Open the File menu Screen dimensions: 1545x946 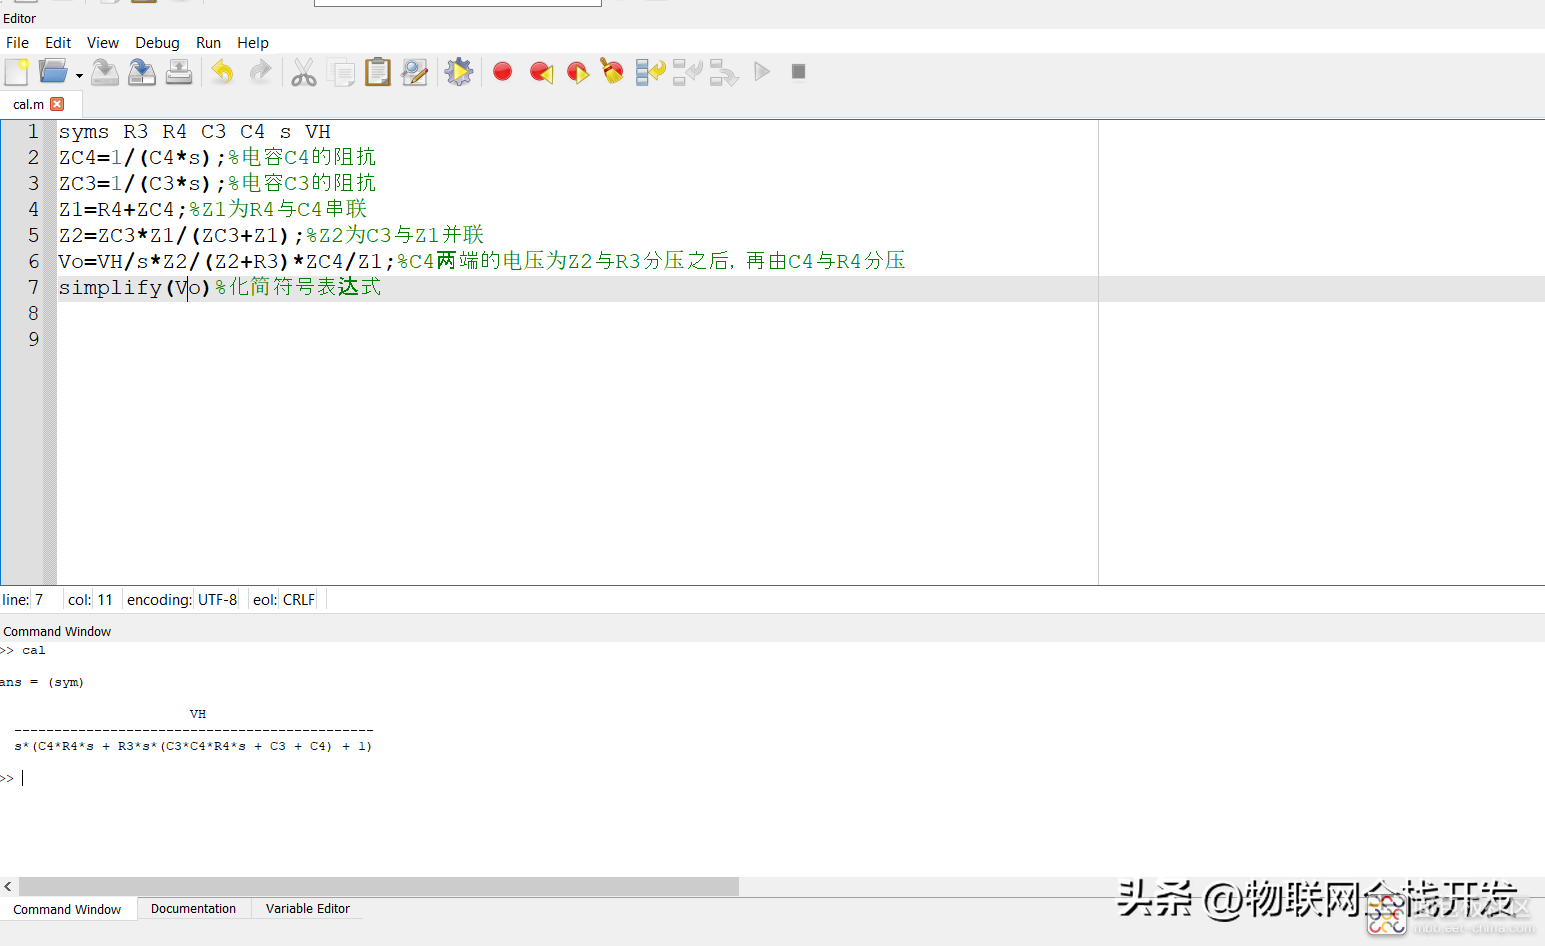[17, 42]
